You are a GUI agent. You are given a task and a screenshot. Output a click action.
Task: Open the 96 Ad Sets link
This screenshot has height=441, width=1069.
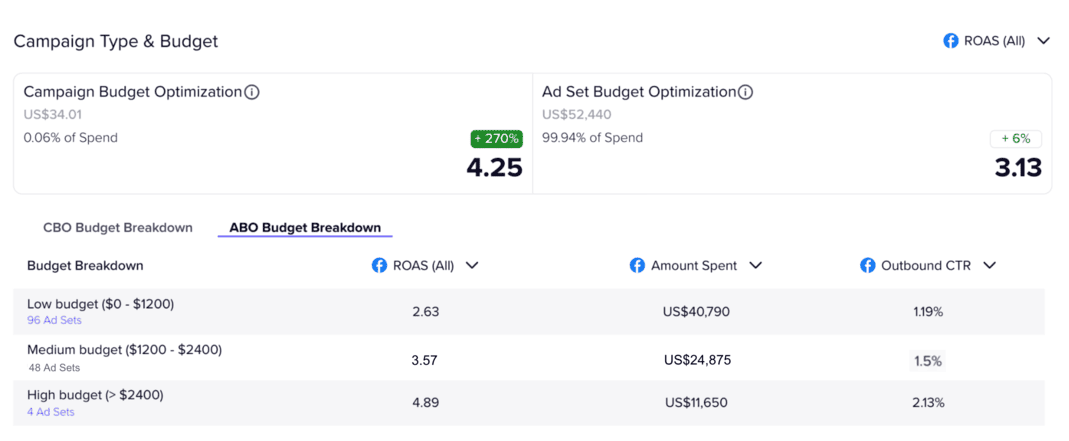pyautogui.click(x=54, y=320)
